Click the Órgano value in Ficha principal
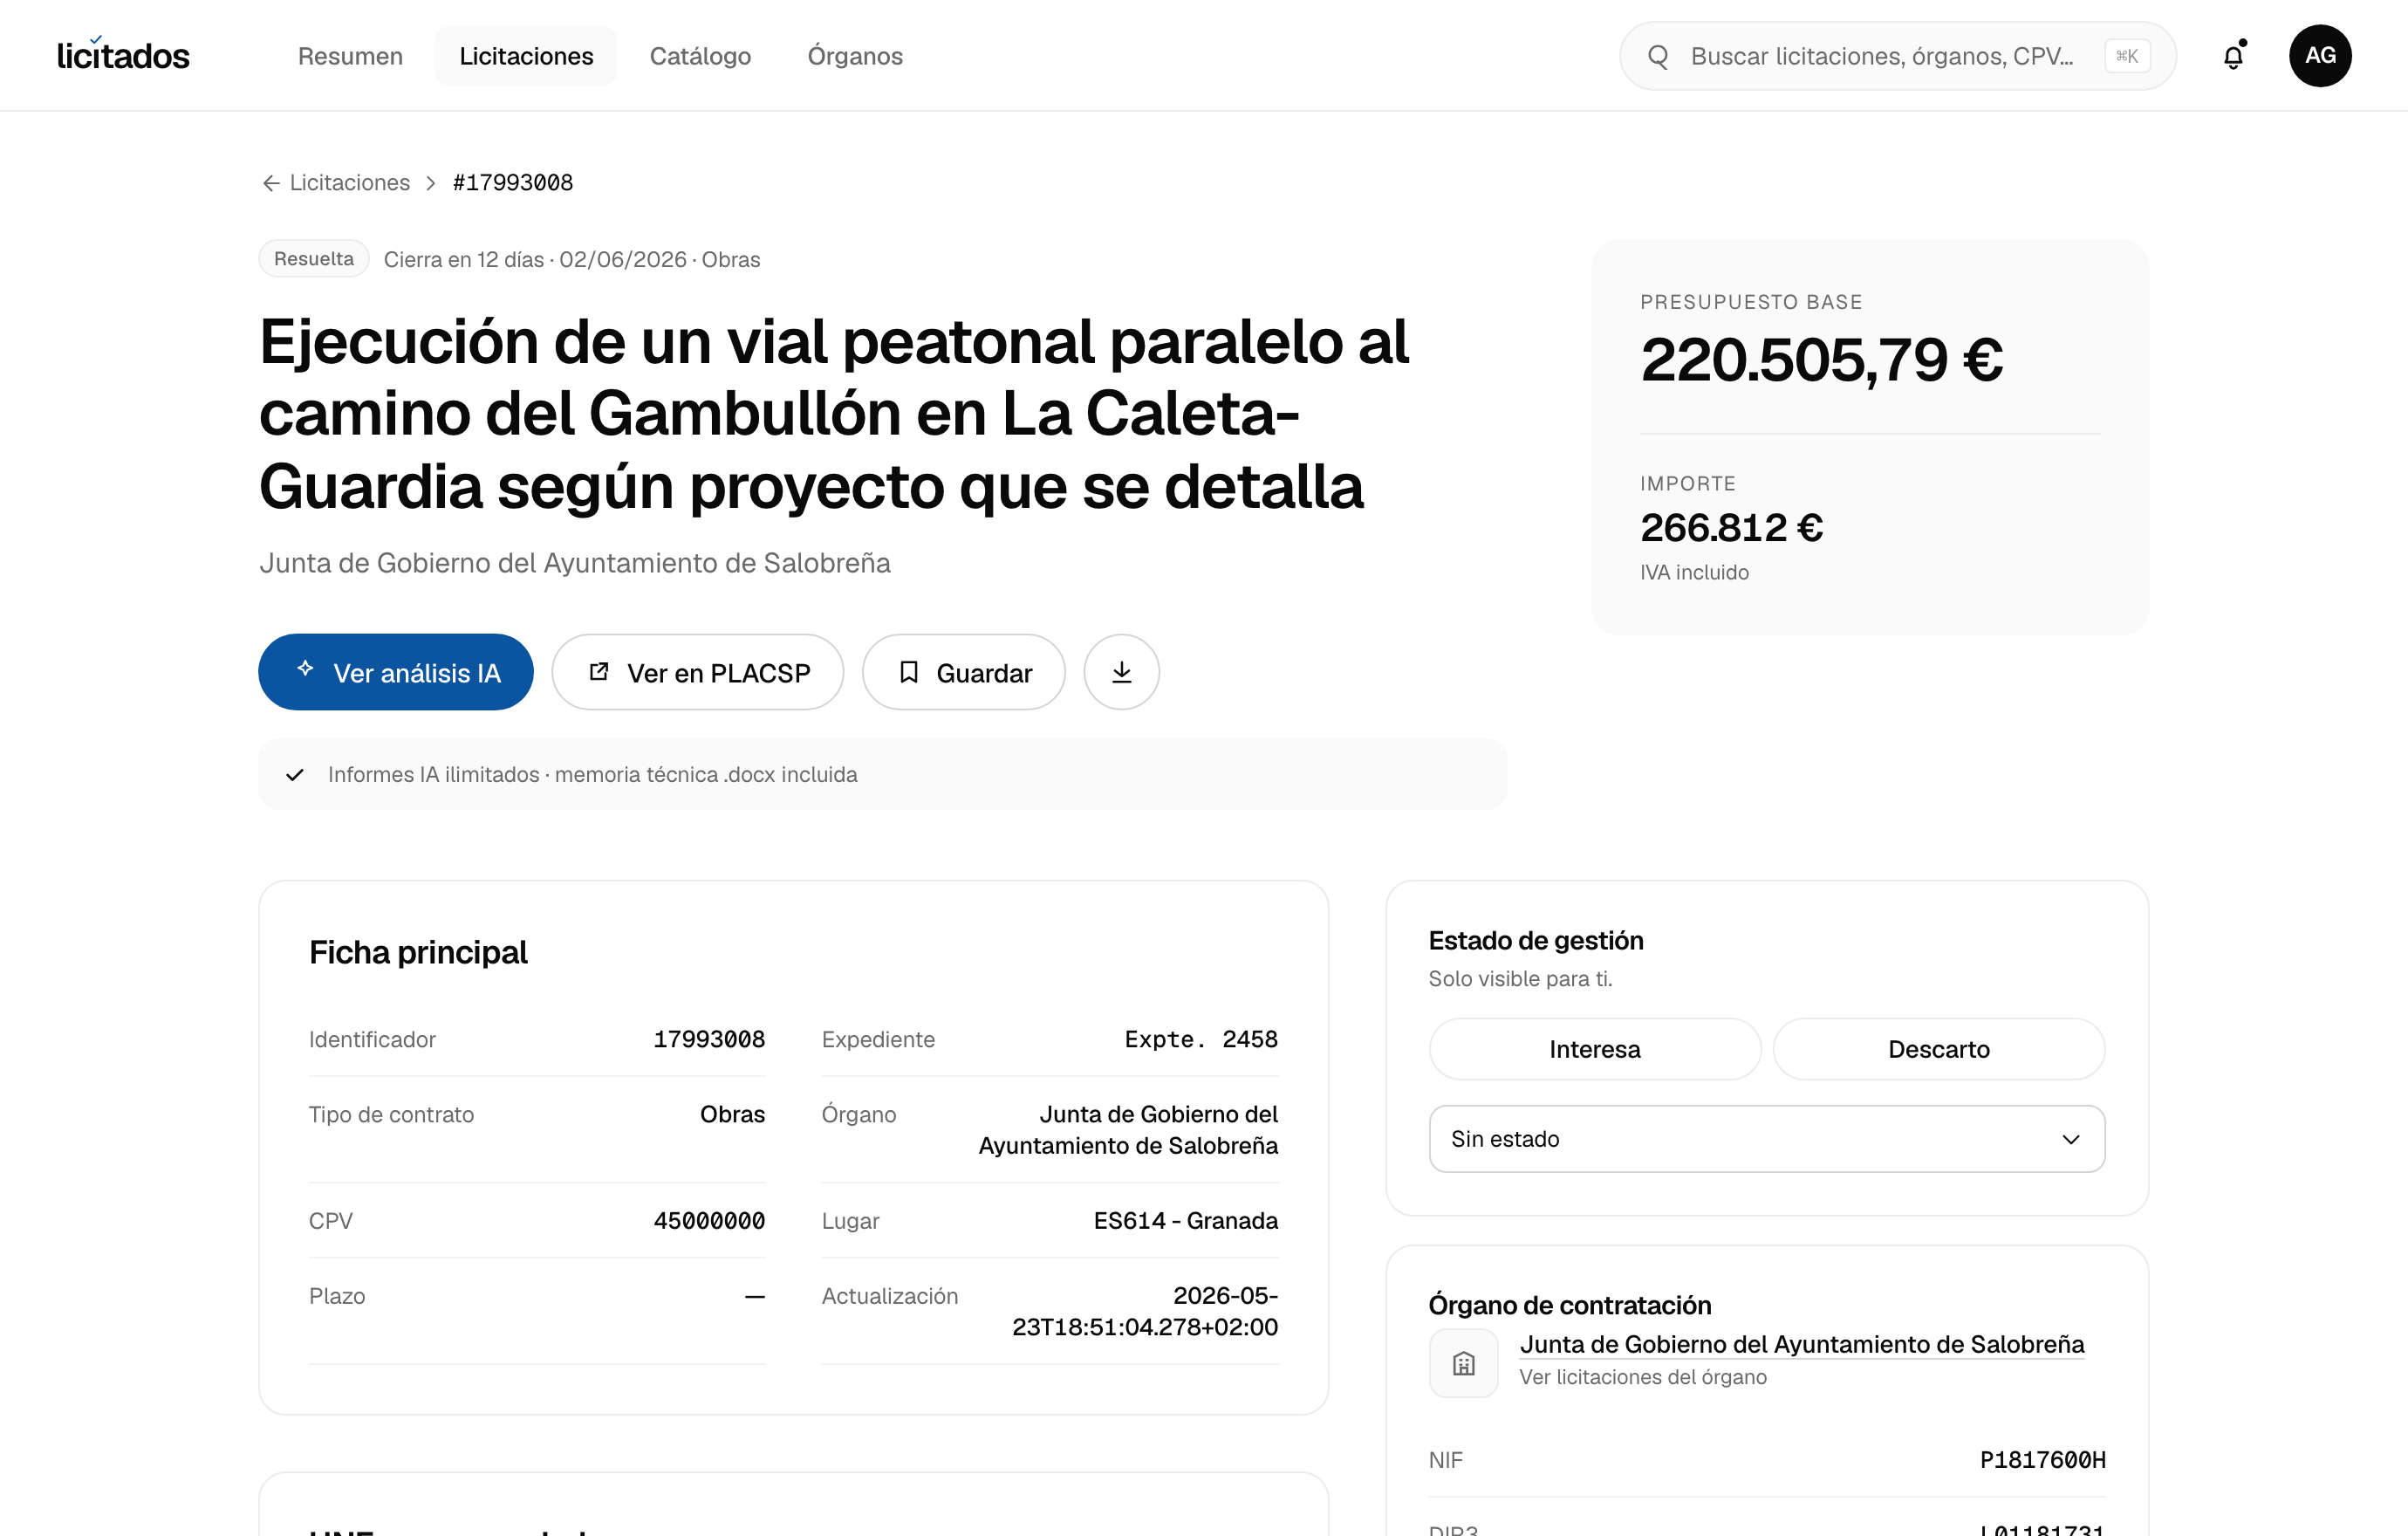2408x1536 pixels. point(1128,1130)
